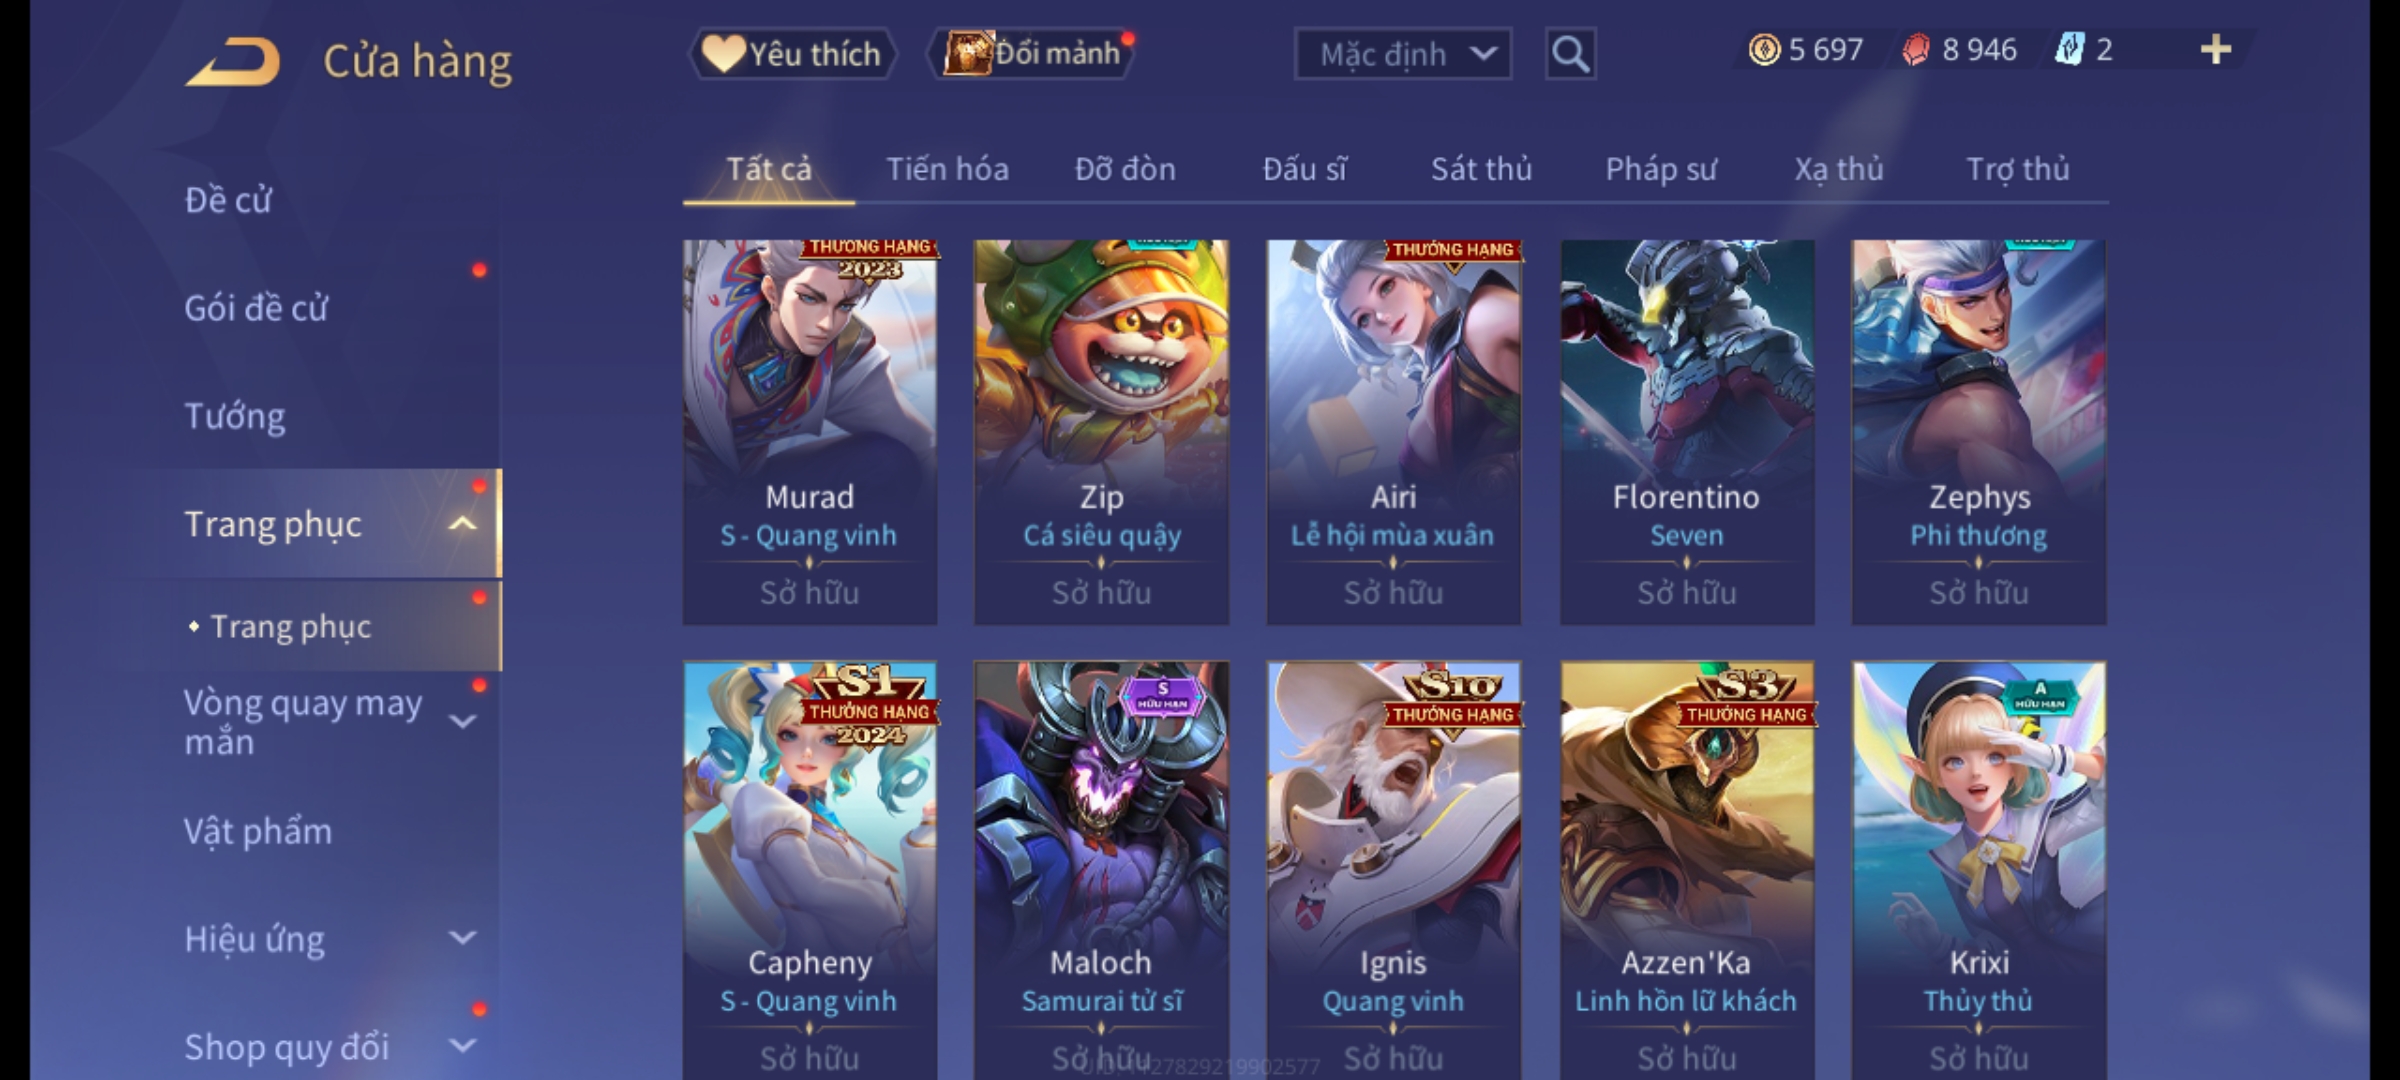This screenshot has width=2400, height=1080.
Task: Open Đổi mảnh chest exchange
Action: pyautogui.click(x=1031, y=54)
